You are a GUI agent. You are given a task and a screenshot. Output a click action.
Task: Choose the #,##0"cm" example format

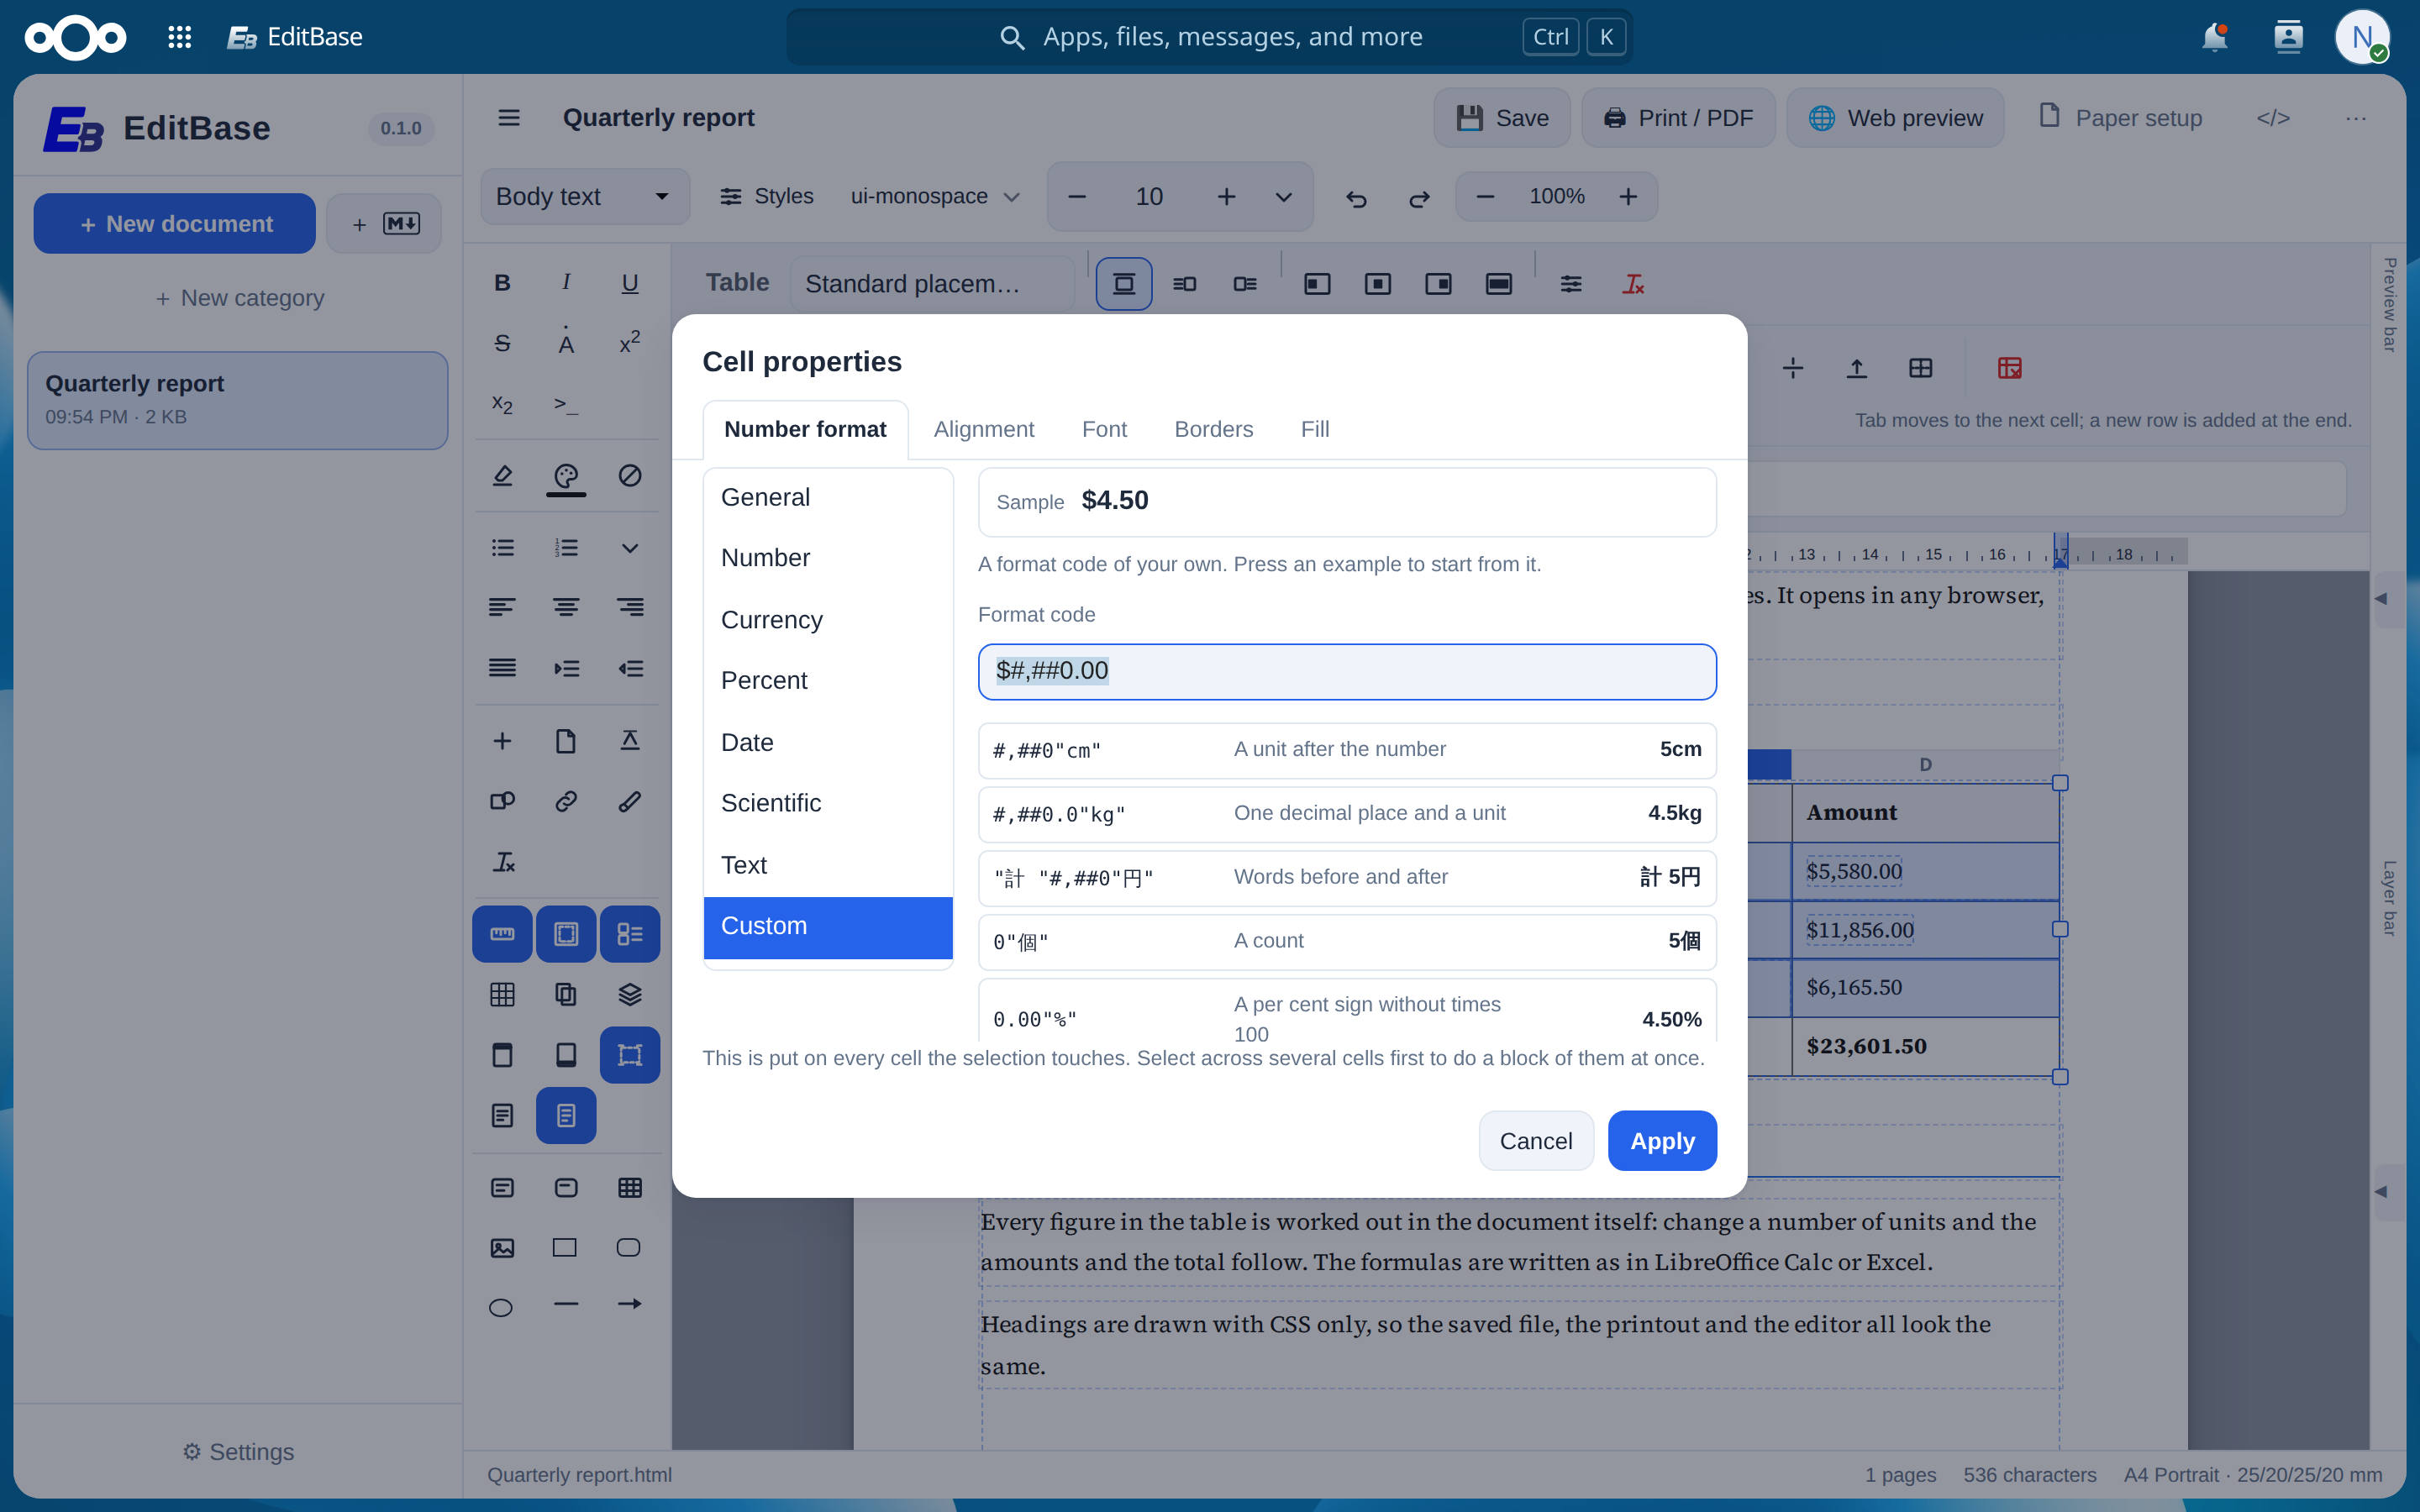click(1347, 750)
